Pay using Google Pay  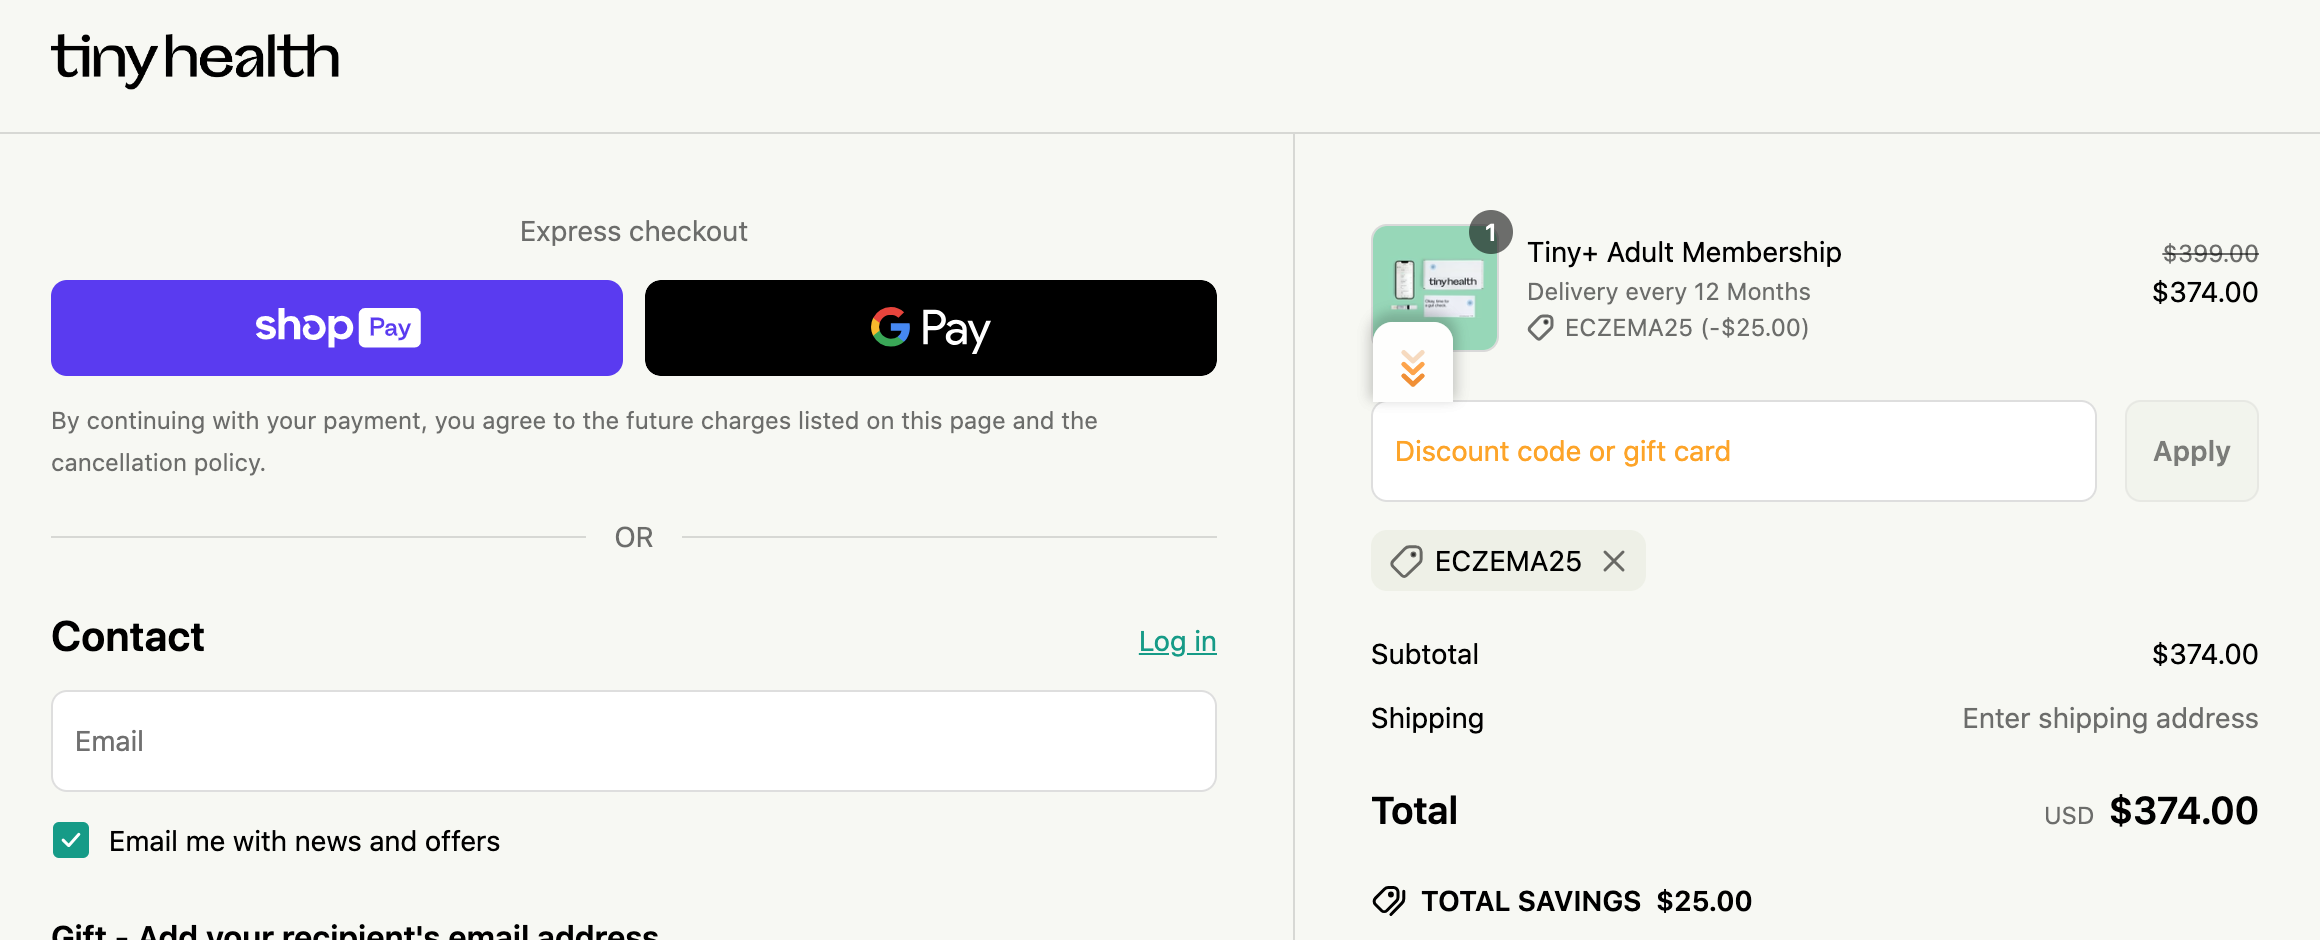click(x=930, y=327)
